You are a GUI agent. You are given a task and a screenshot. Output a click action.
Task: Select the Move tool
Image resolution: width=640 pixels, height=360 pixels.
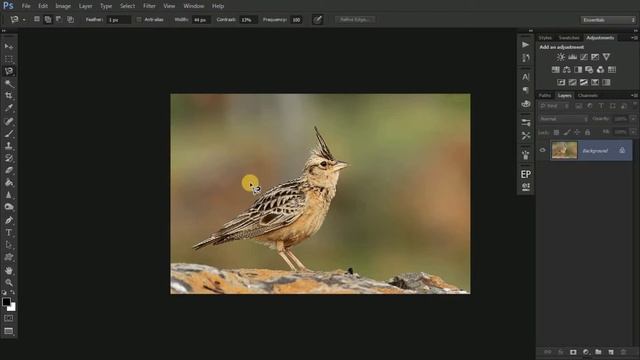[9, 46]
